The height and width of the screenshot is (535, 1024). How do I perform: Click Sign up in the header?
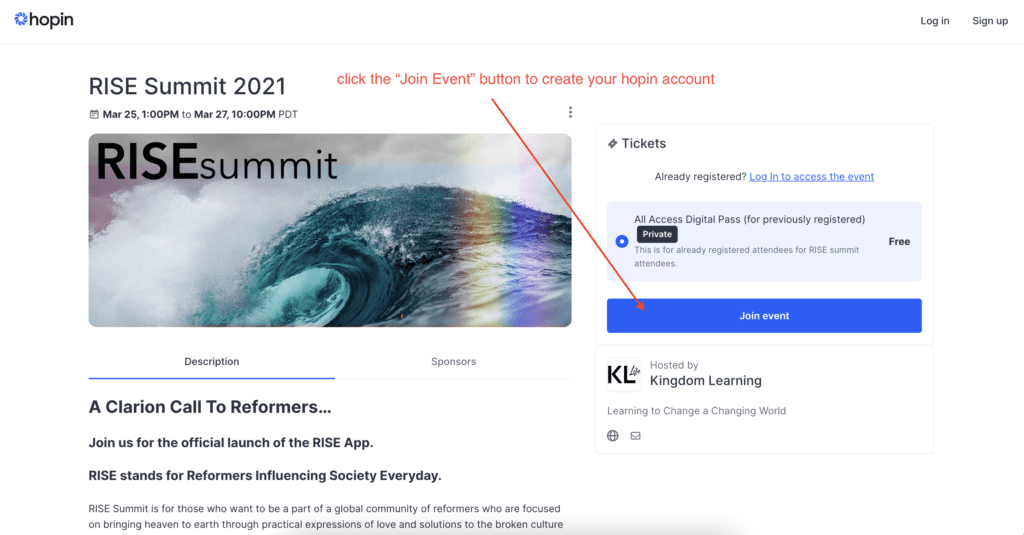990,21
